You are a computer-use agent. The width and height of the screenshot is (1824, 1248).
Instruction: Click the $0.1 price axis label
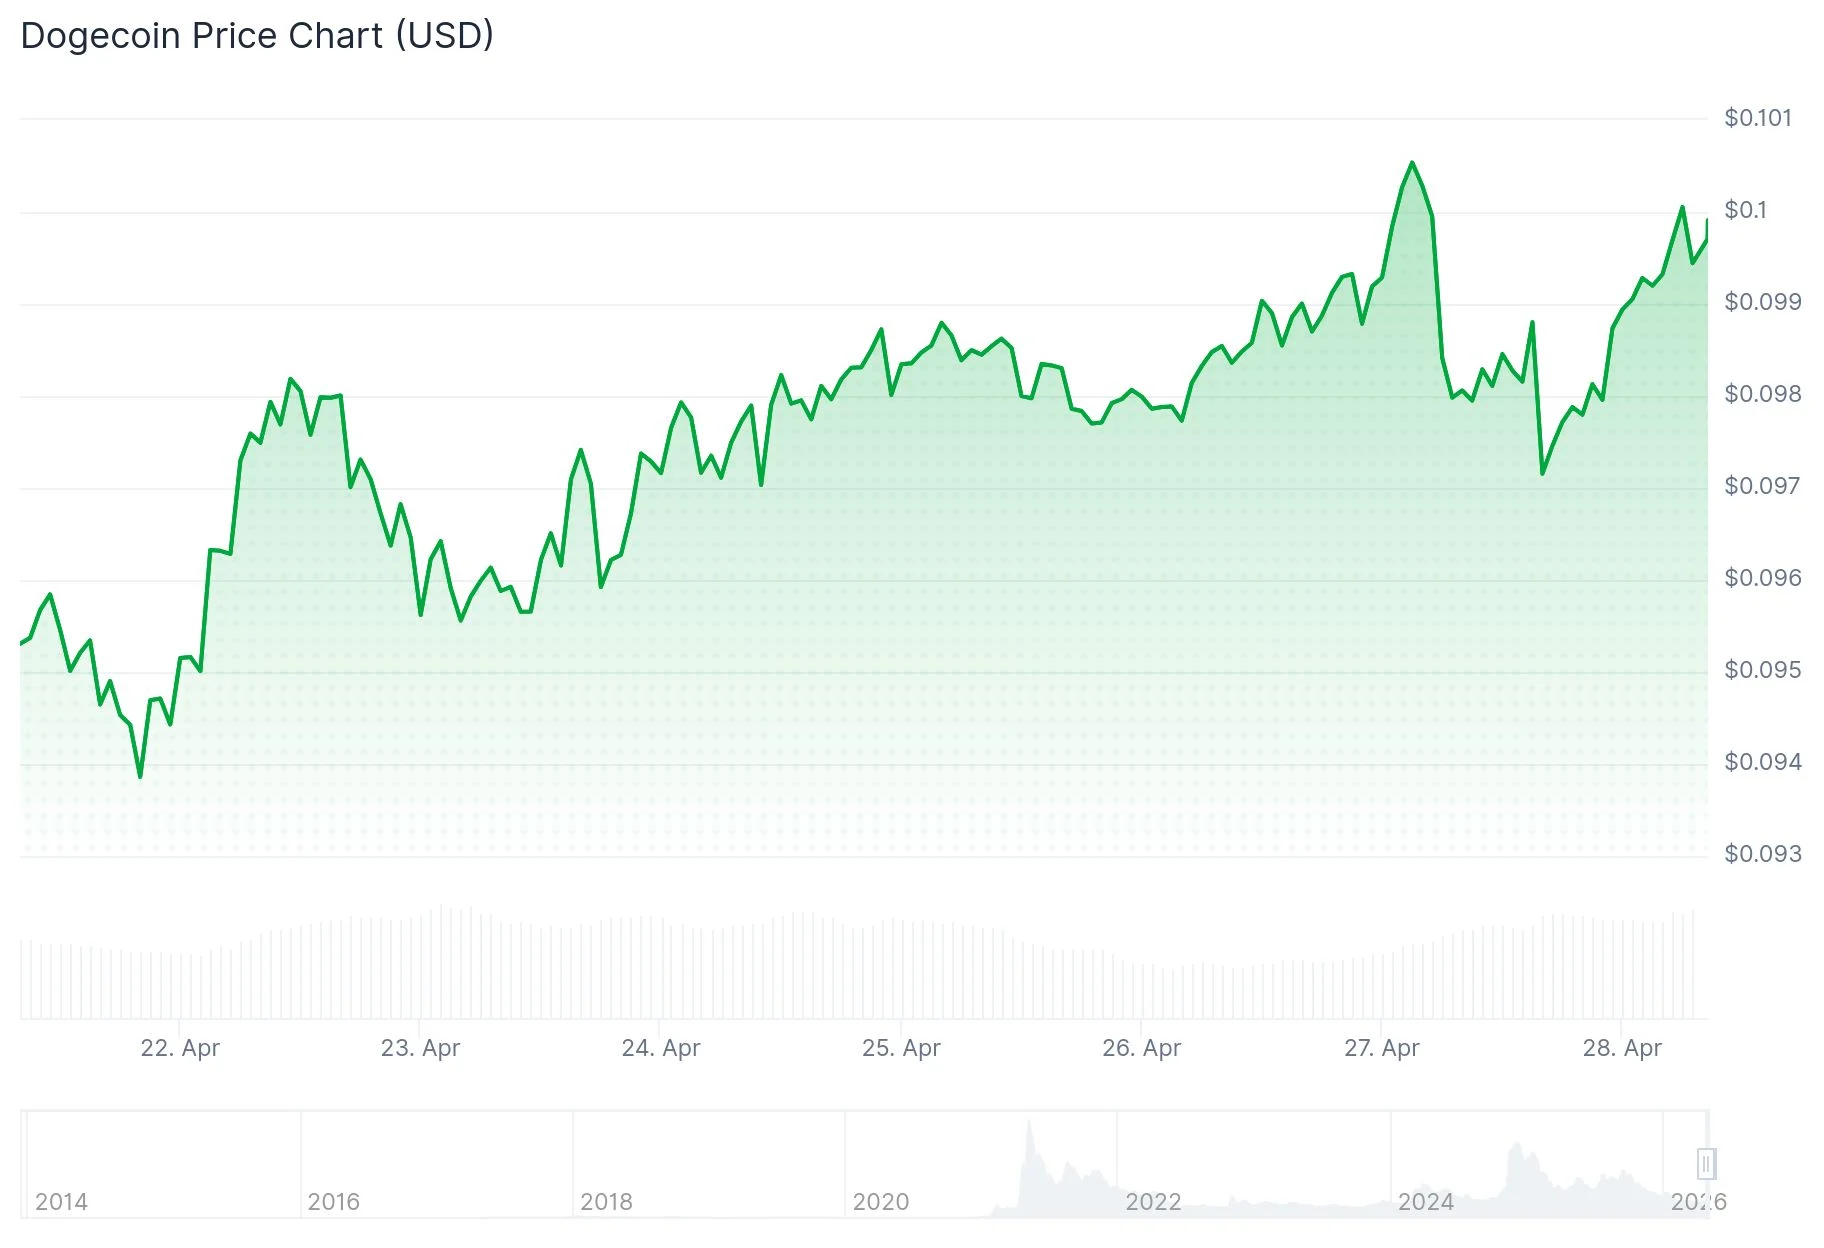coord(1745,210)
